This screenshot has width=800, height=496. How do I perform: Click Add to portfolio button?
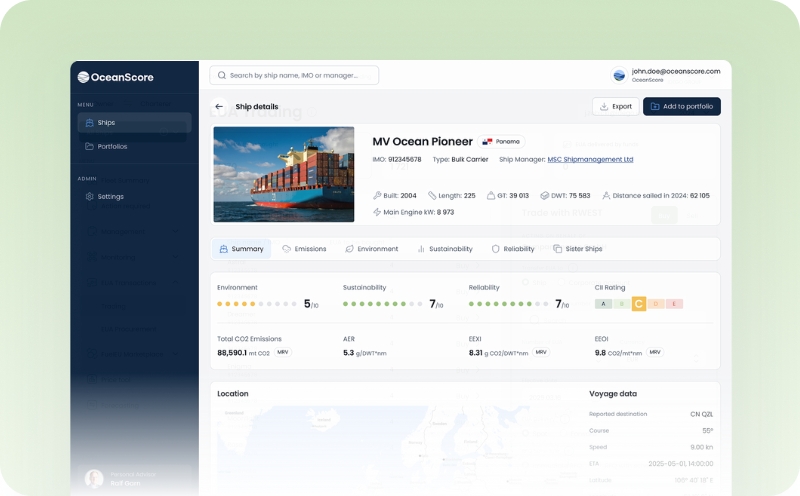681,106
